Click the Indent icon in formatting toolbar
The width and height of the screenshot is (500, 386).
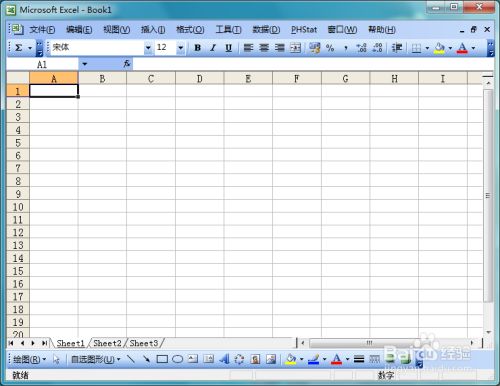(x=397, y=48)
